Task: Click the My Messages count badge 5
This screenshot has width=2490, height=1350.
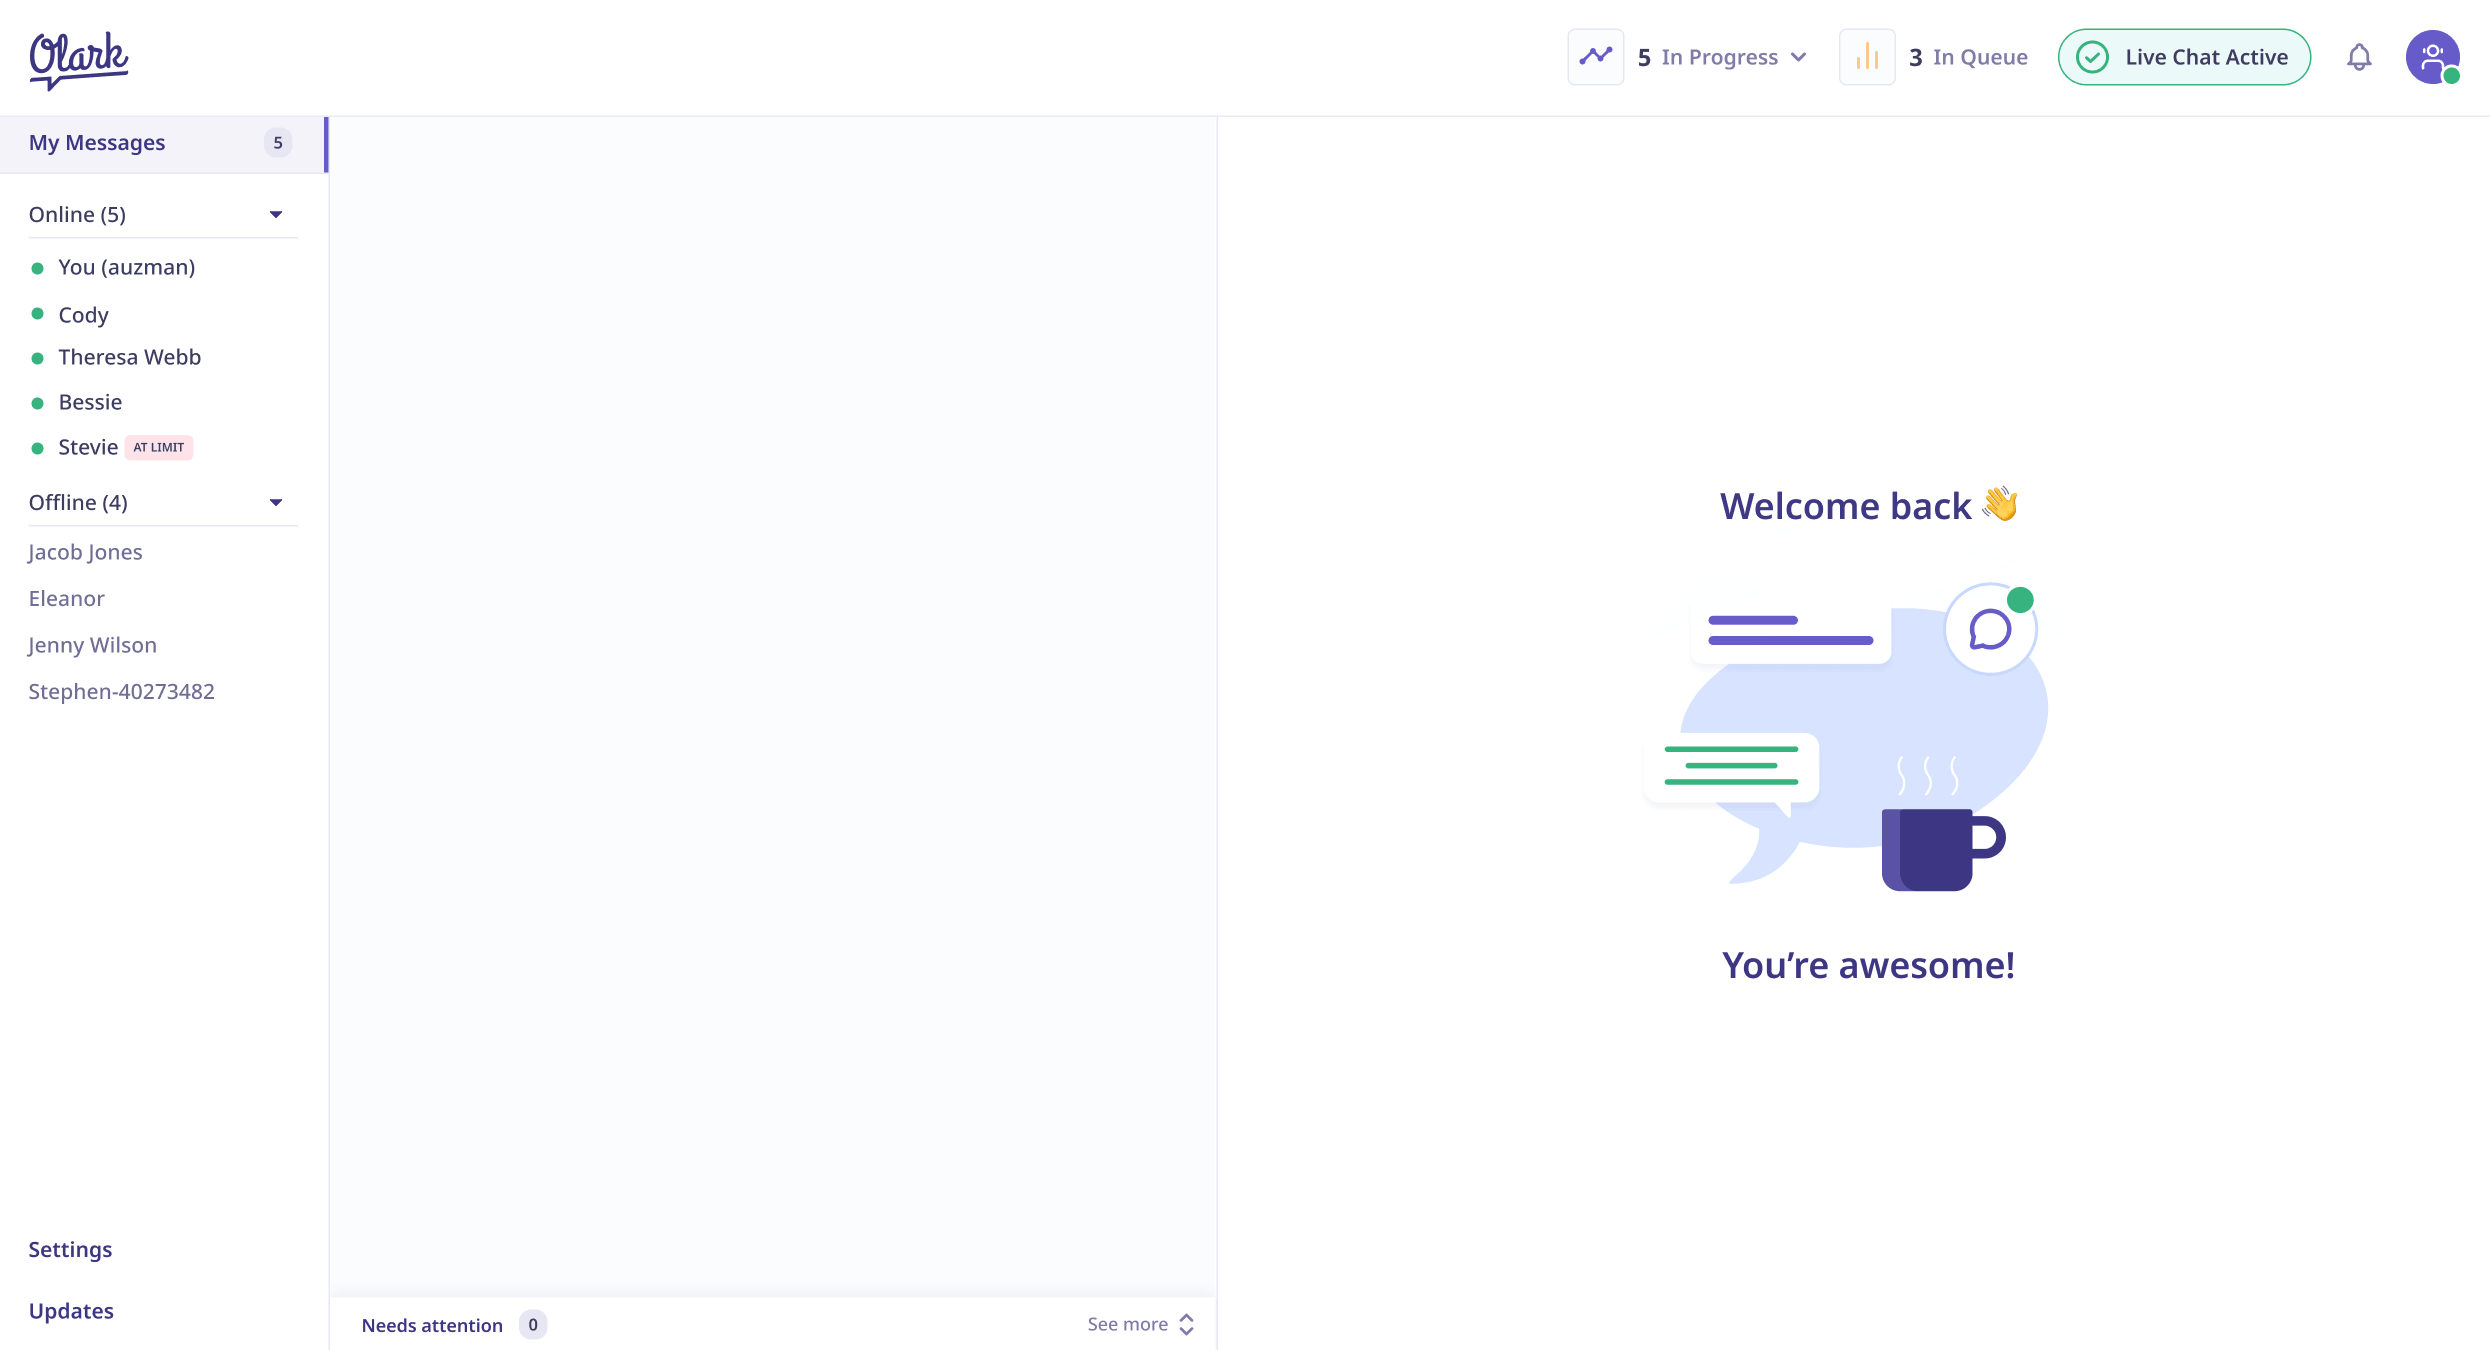Action: coord(278,143)
